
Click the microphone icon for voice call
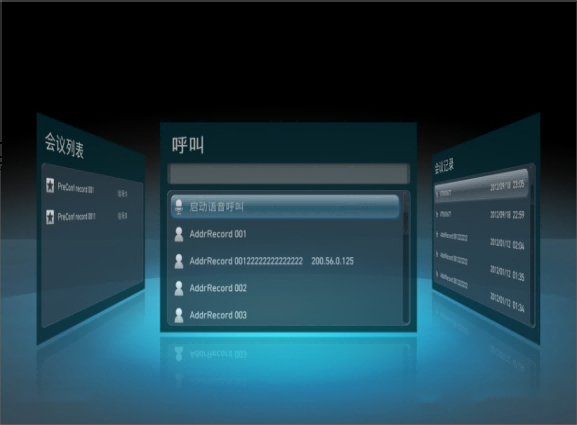pyautogui.click(x=179, y=207)
